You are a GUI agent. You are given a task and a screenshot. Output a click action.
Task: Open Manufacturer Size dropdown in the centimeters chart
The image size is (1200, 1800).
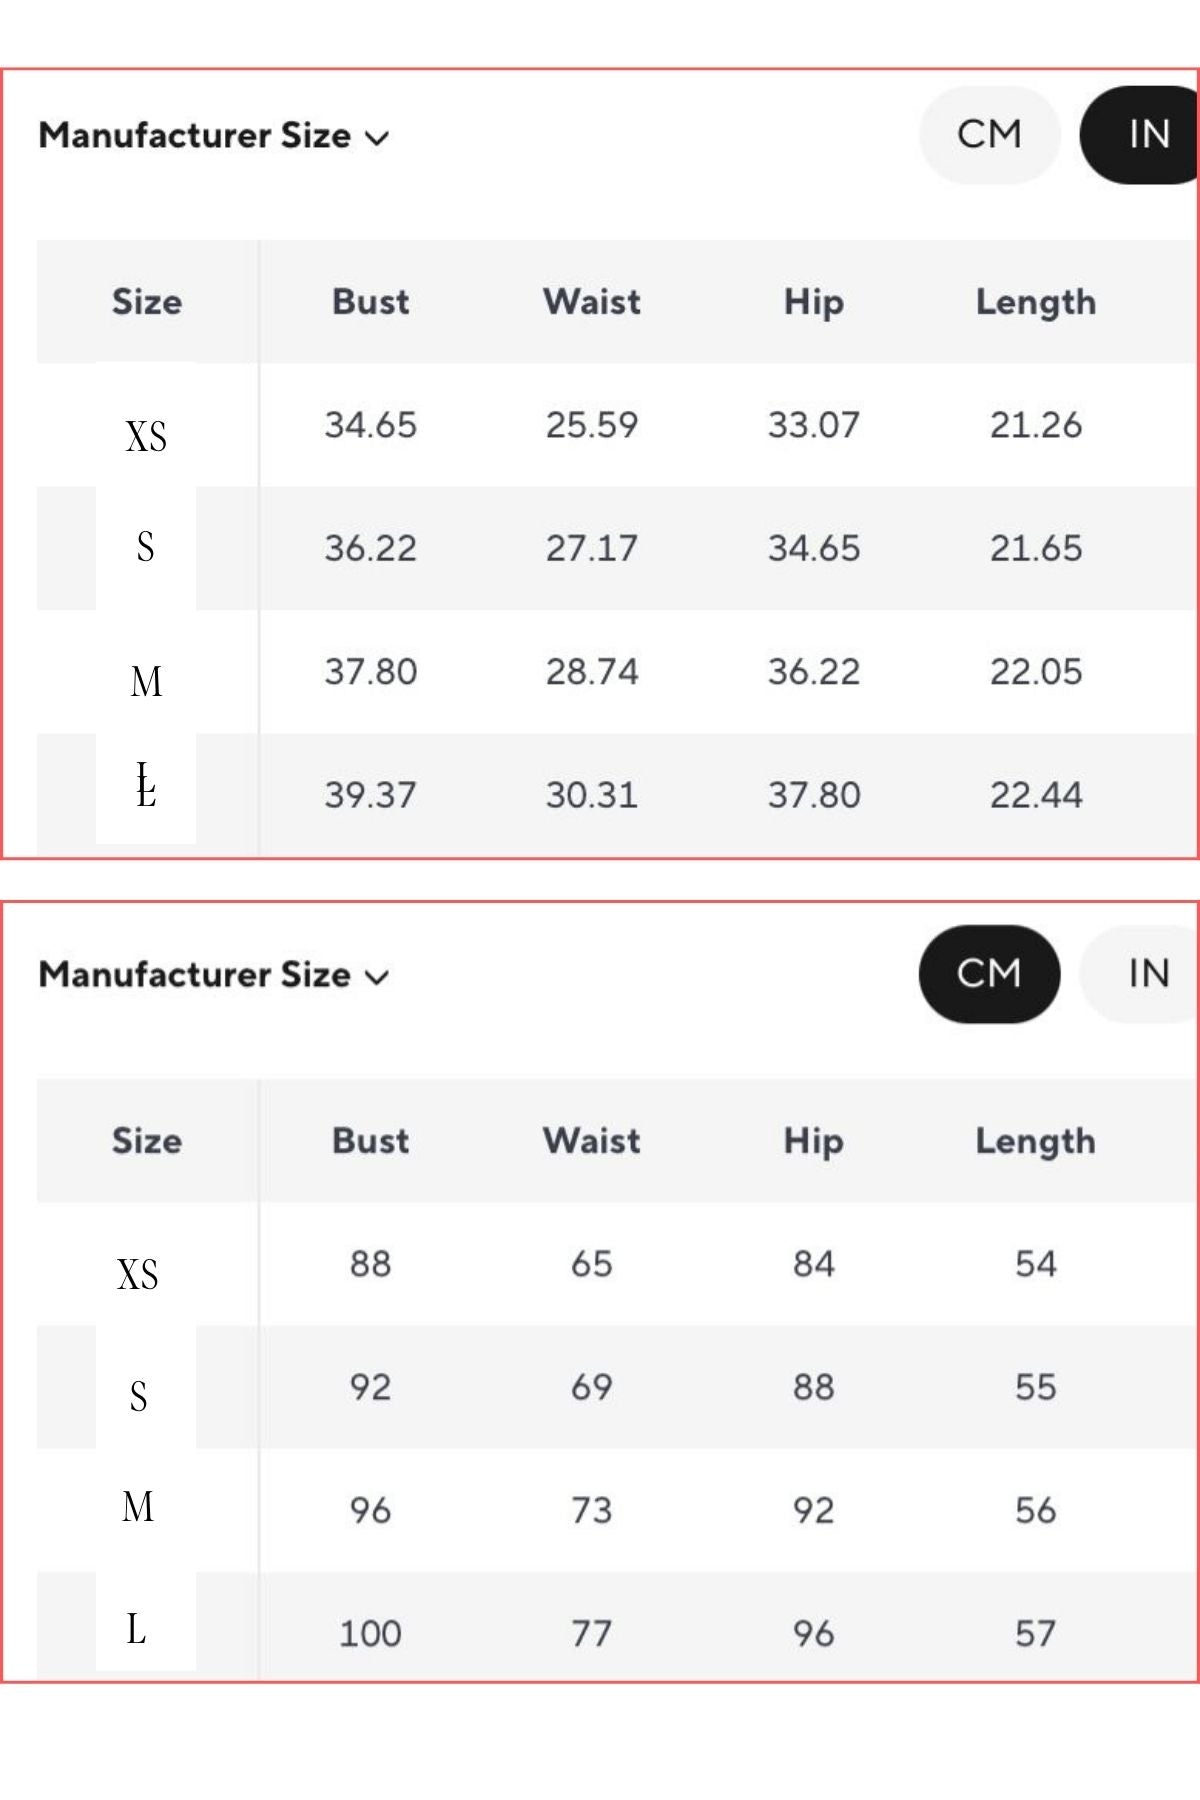[213, 975]
